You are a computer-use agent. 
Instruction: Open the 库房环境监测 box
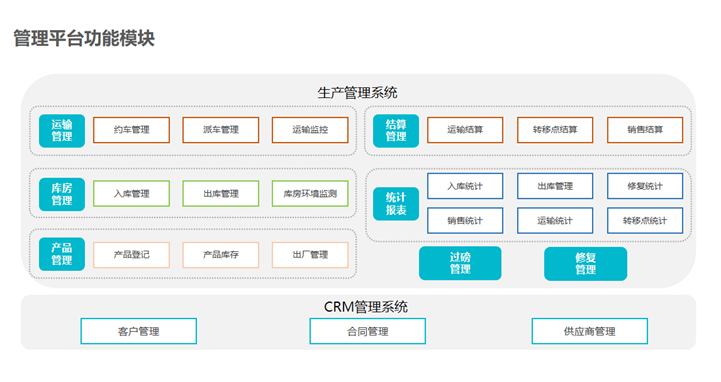(x=310, y=194)
